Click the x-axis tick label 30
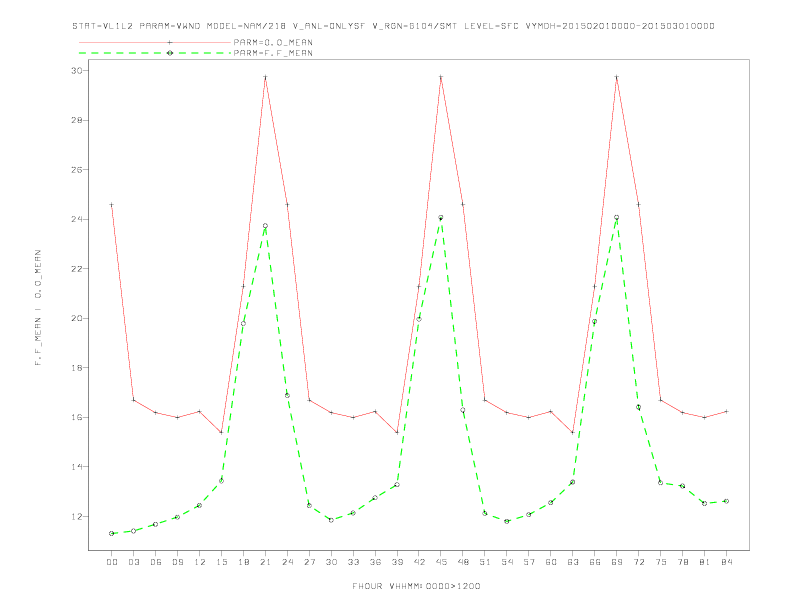This screenshot has width=792, height=612. click(331, 562)
